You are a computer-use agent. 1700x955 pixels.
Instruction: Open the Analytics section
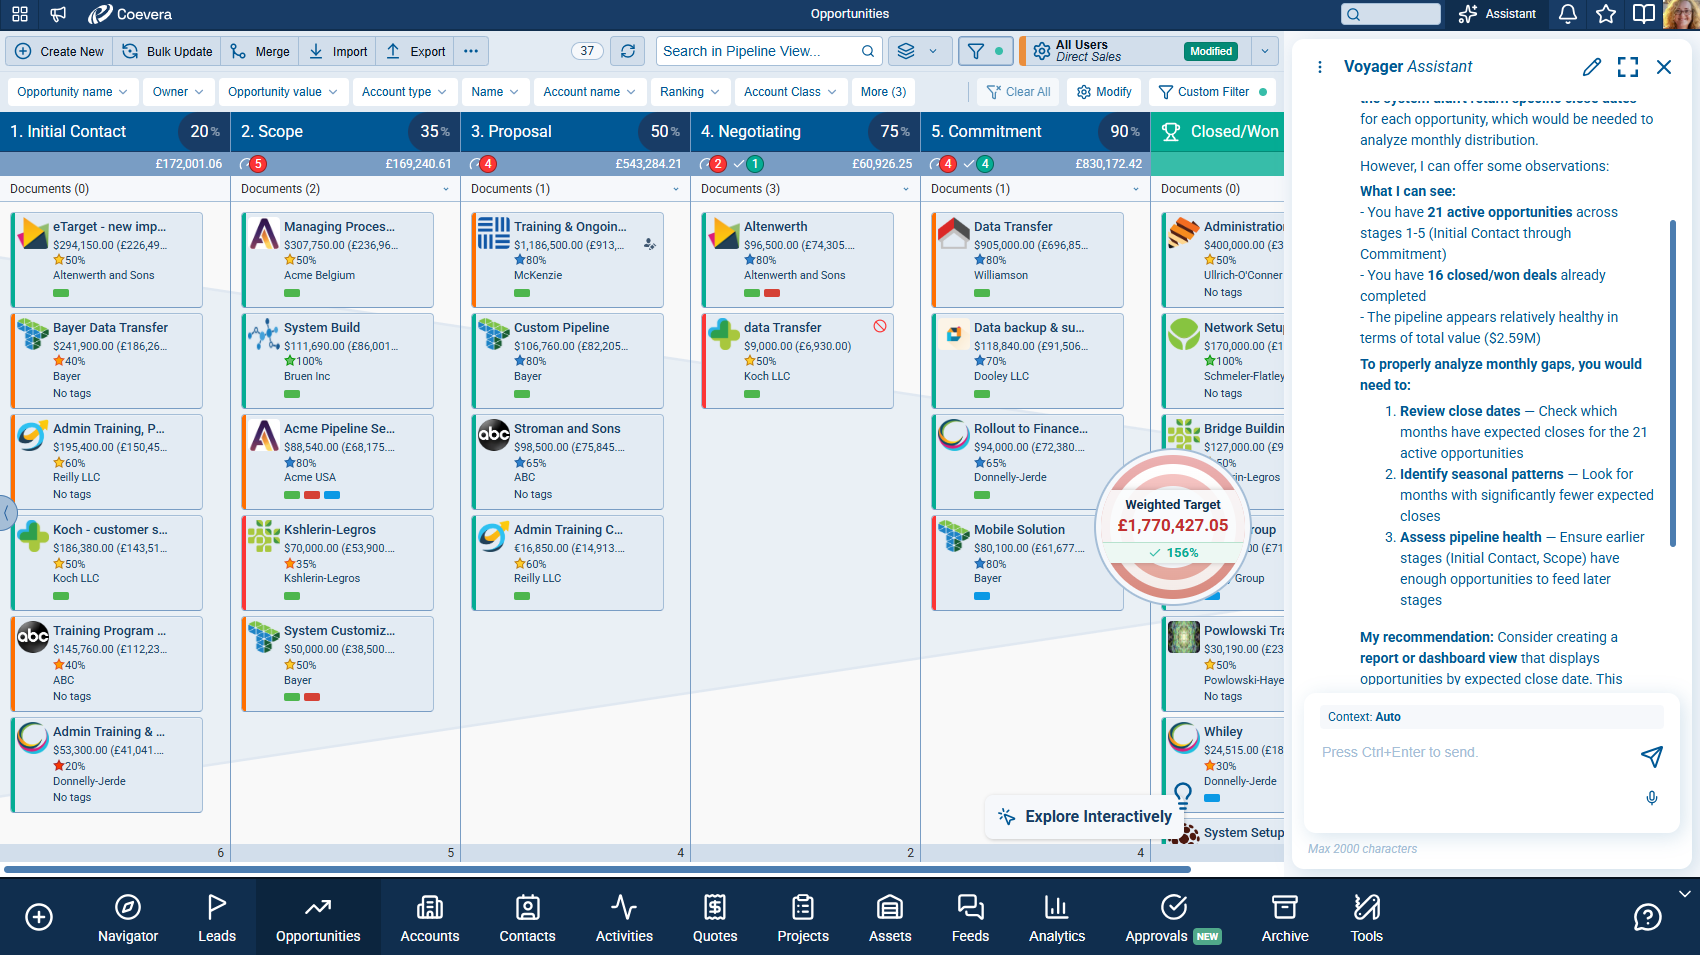click(1057, 918)
